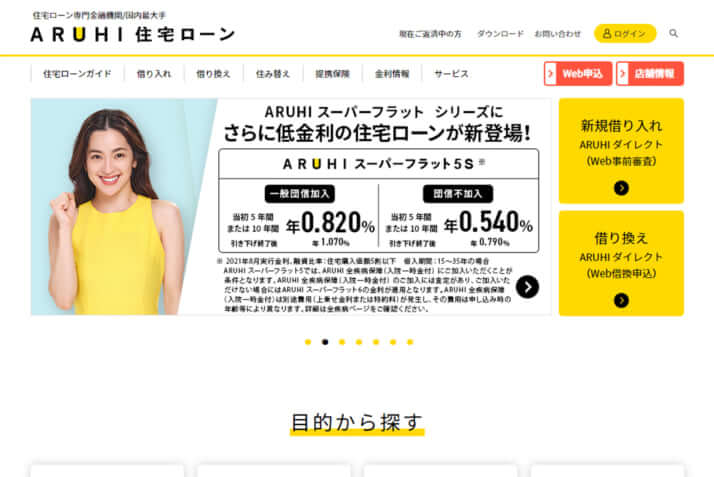Click the 一般団信加入 label
Viewport: 714px width, 477px height.
pos(300,193)
